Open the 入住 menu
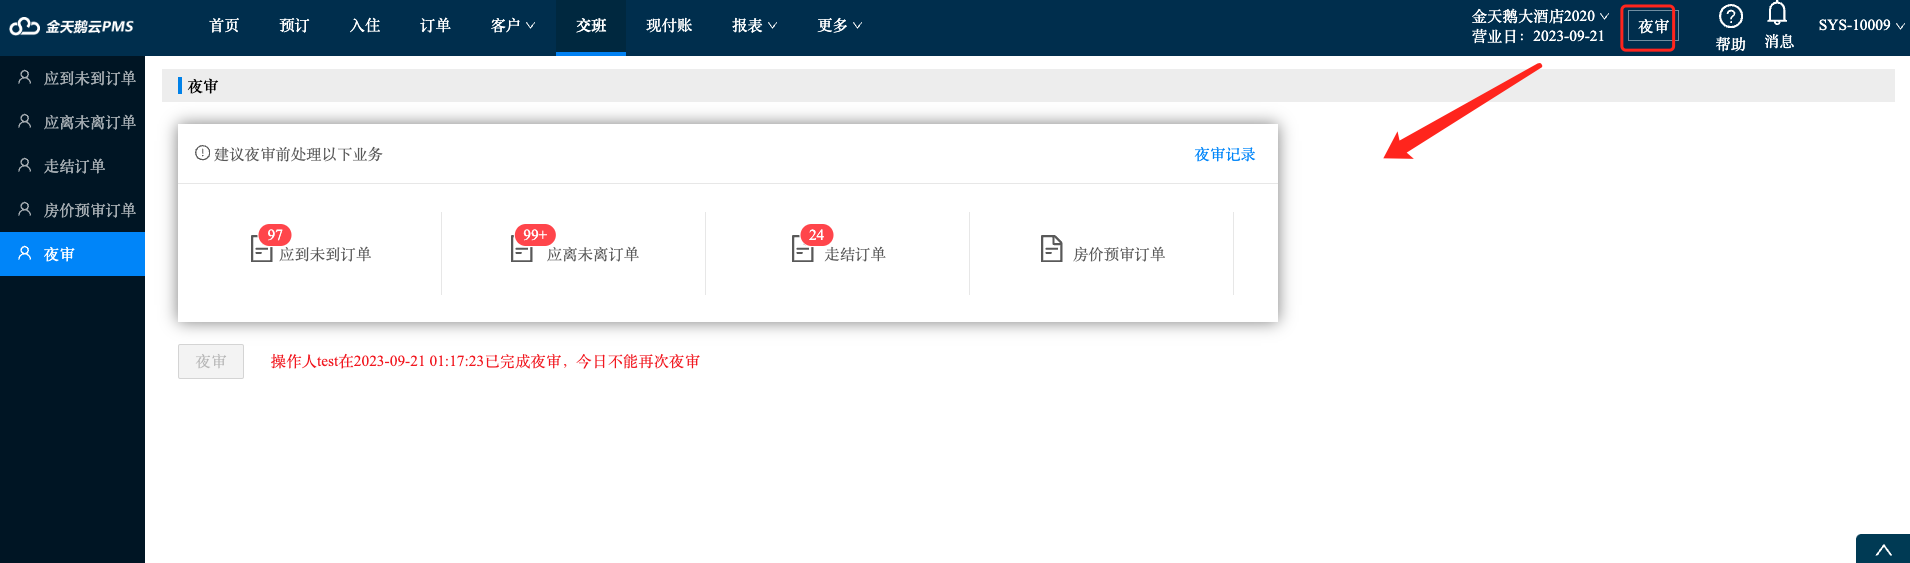 365,26
